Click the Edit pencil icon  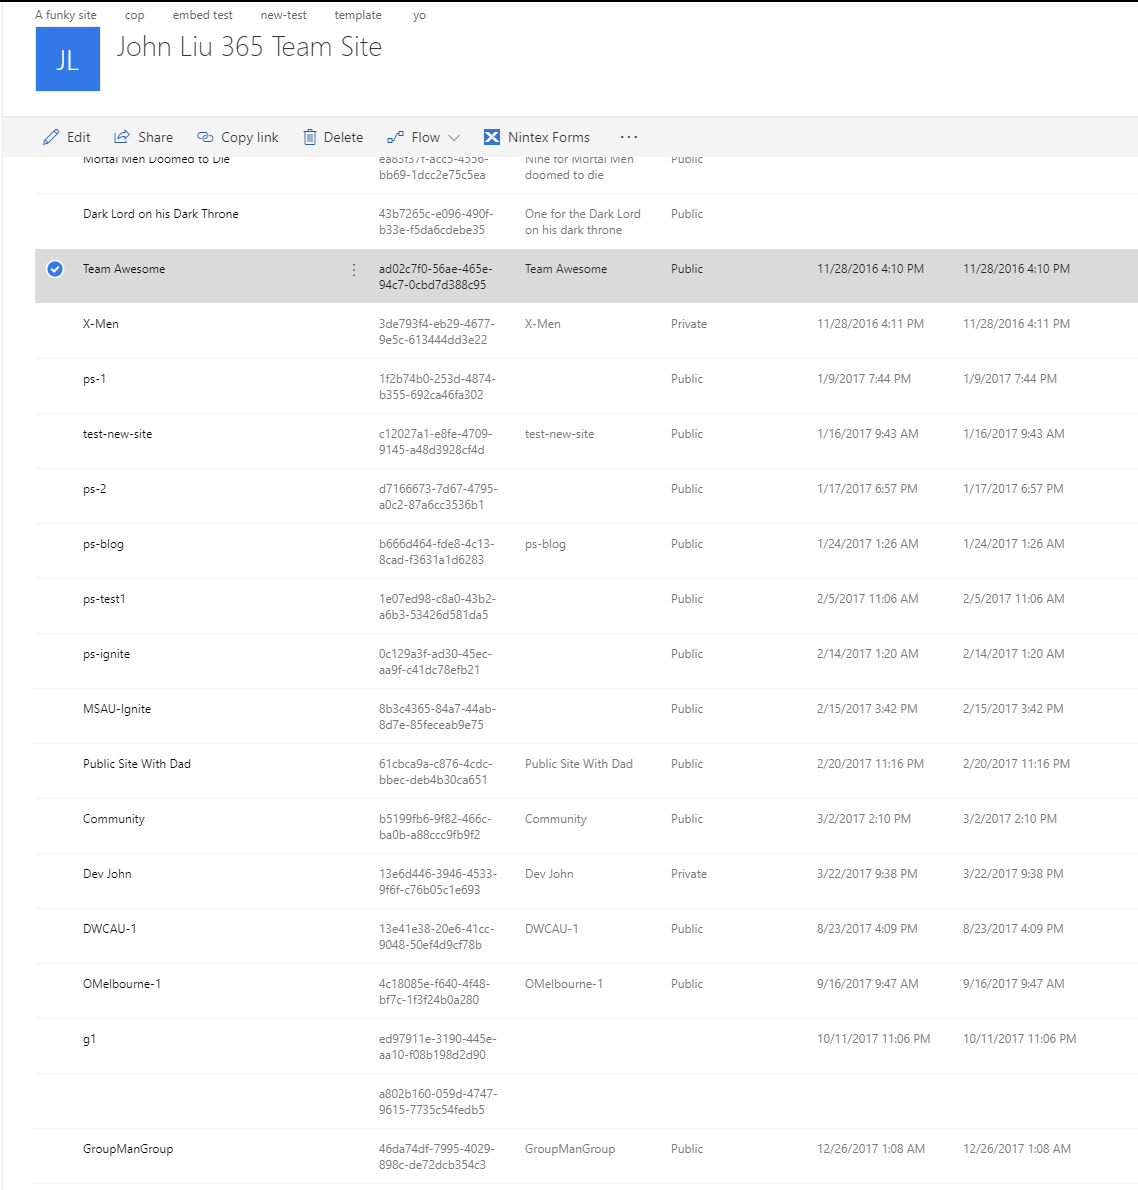pyautogui.click(x=51, y=137)
